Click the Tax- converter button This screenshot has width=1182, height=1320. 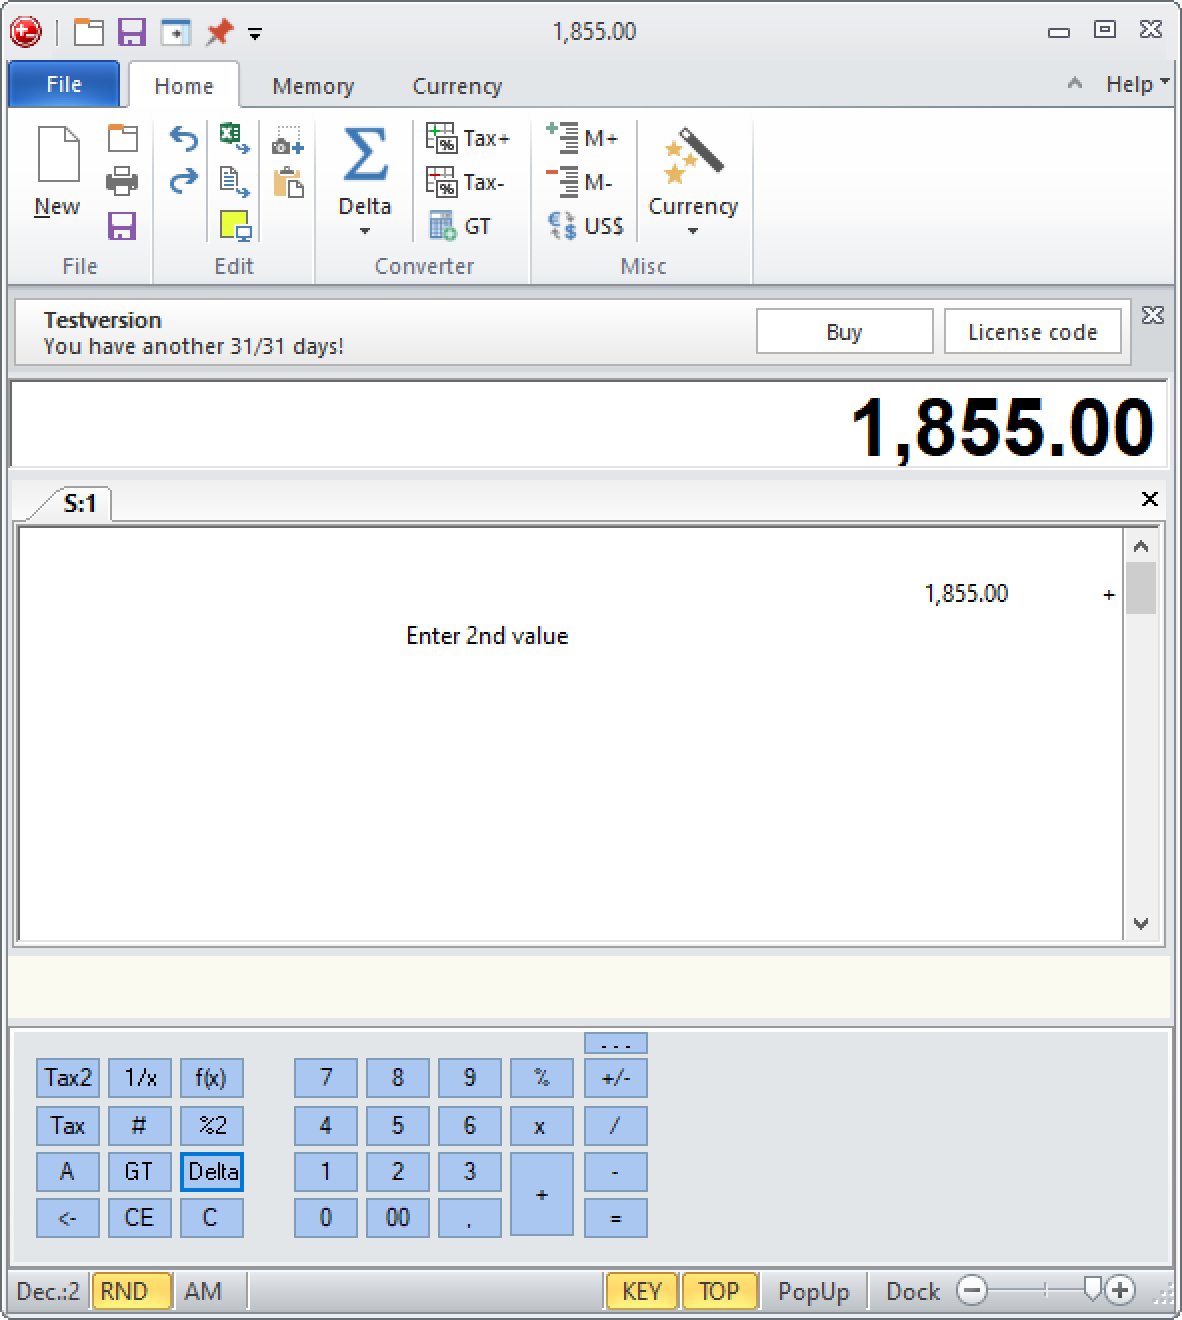[x=466, y=182]
